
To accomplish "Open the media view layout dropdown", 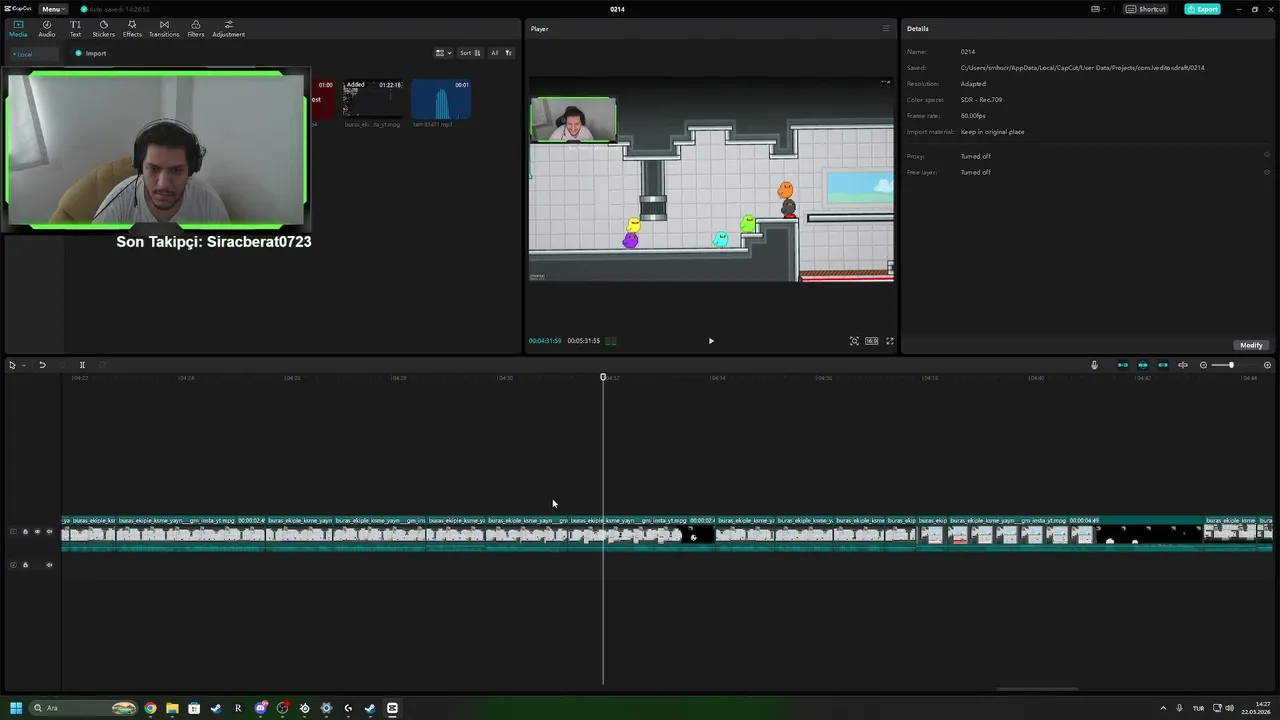I will click(x=444, y=53).
